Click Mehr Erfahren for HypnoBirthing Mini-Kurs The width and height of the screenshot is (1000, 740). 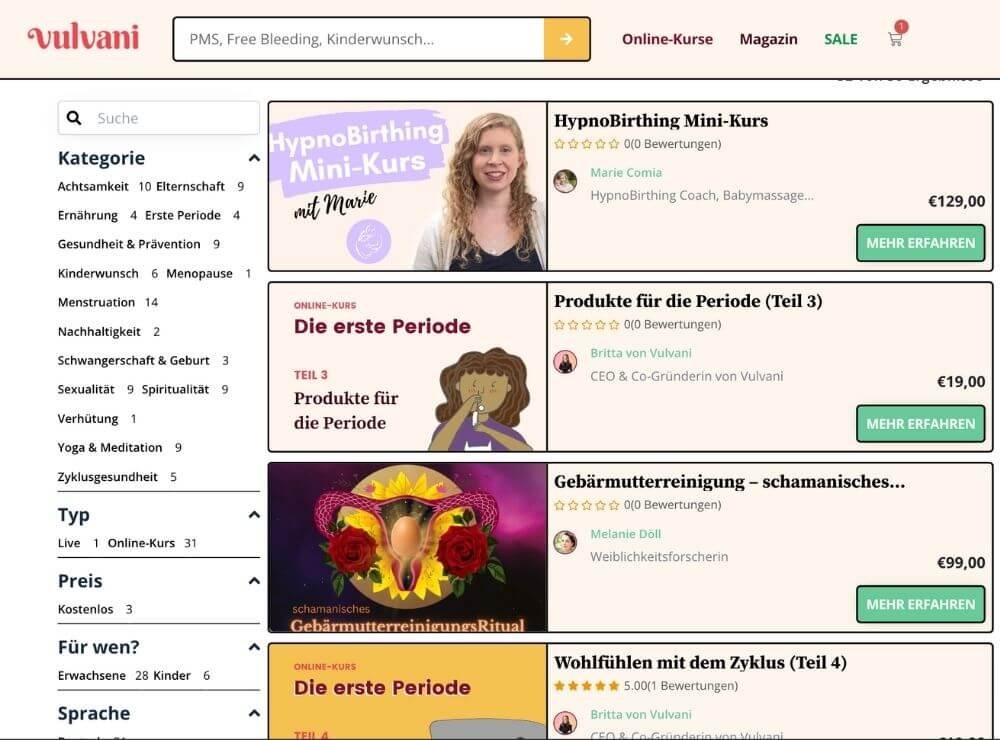920,243
